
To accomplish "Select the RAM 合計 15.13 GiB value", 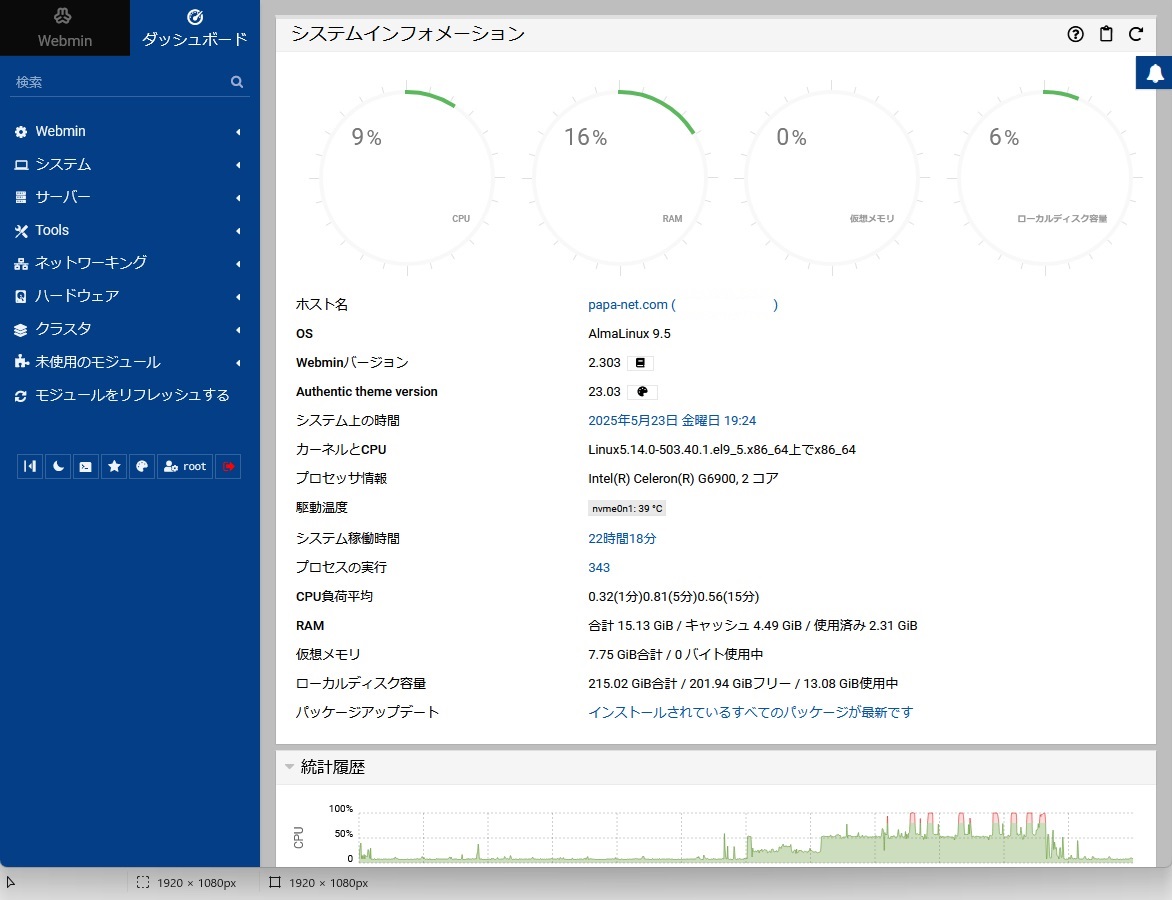I will point(631,626).
